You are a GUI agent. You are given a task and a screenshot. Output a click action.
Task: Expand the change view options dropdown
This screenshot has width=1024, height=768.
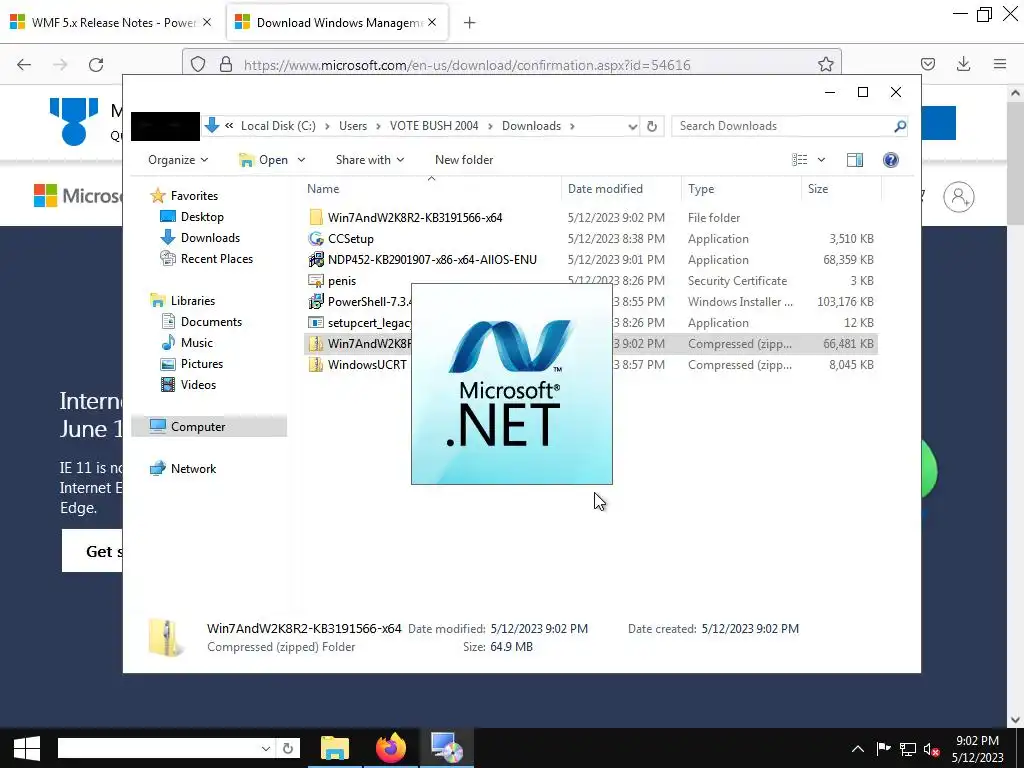[x=822, y=160]
